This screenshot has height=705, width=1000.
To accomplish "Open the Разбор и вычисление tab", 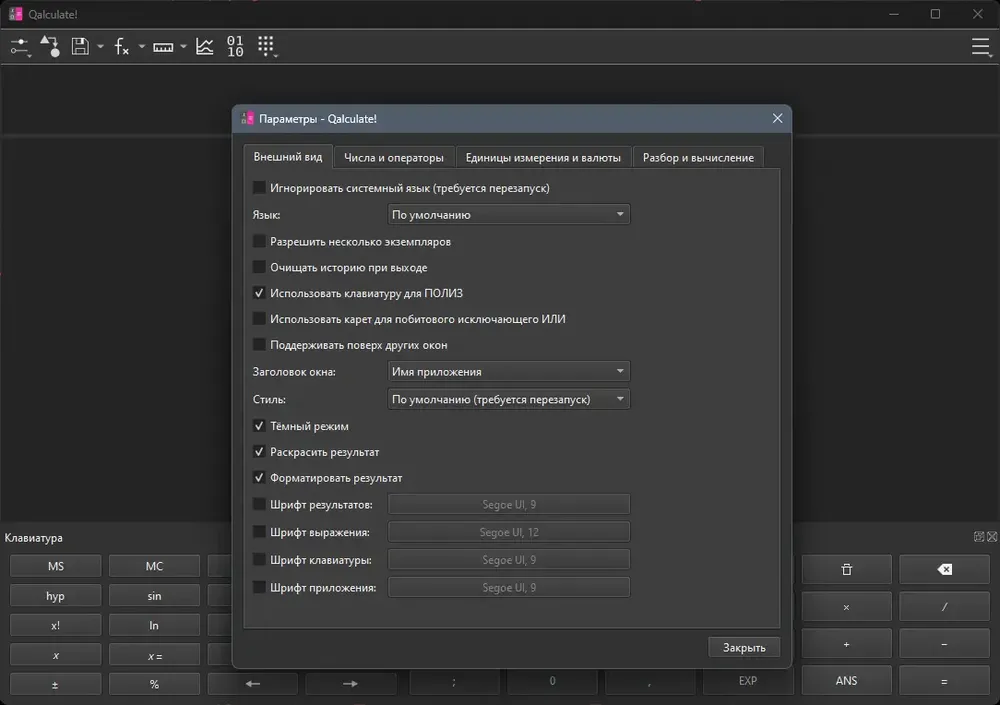I will (698, 158).
